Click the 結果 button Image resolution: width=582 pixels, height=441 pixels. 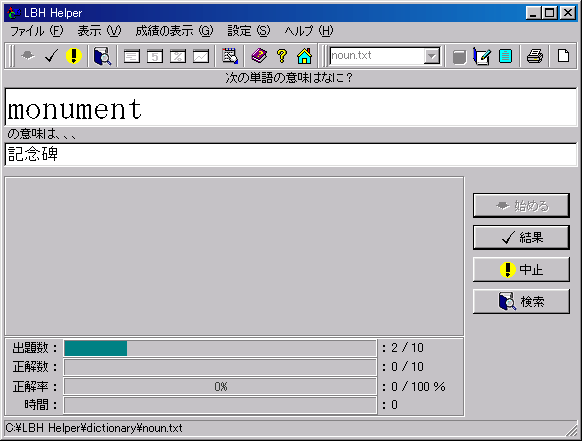pyautogui.click(x=521, y=238)
